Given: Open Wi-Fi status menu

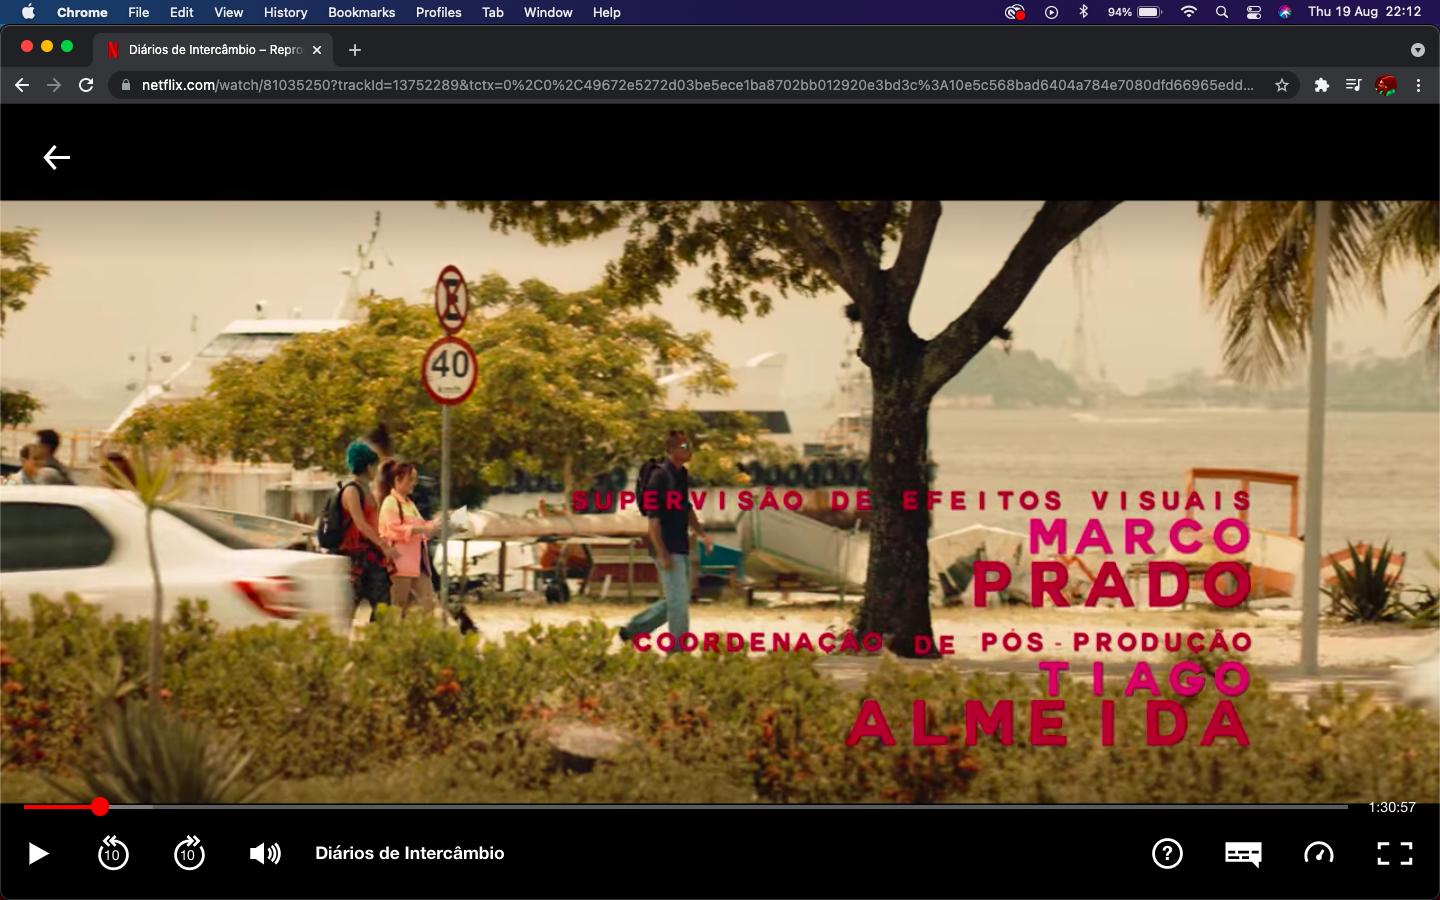Looking at the screenshot, I should click(x=1189, y=12).
